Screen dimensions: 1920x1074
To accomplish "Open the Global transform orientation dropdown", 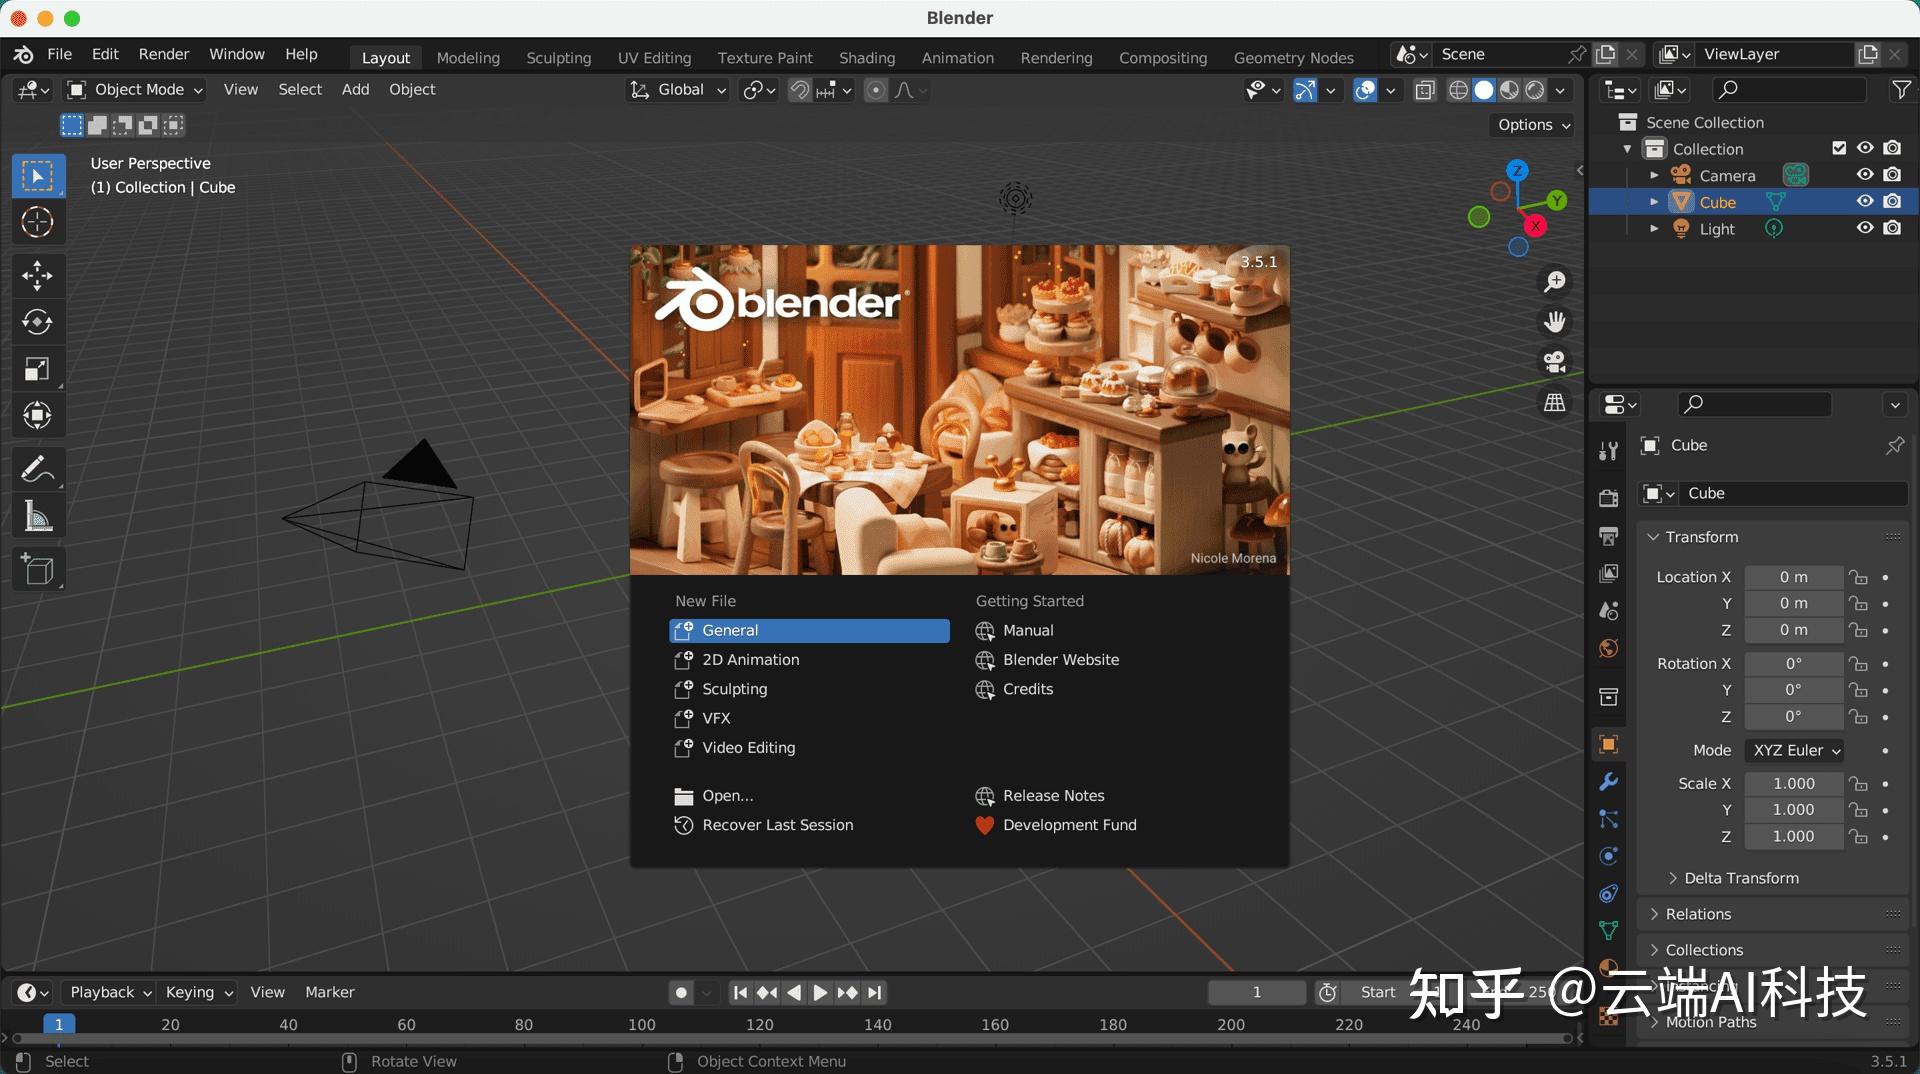I will (x=677, y=90).
